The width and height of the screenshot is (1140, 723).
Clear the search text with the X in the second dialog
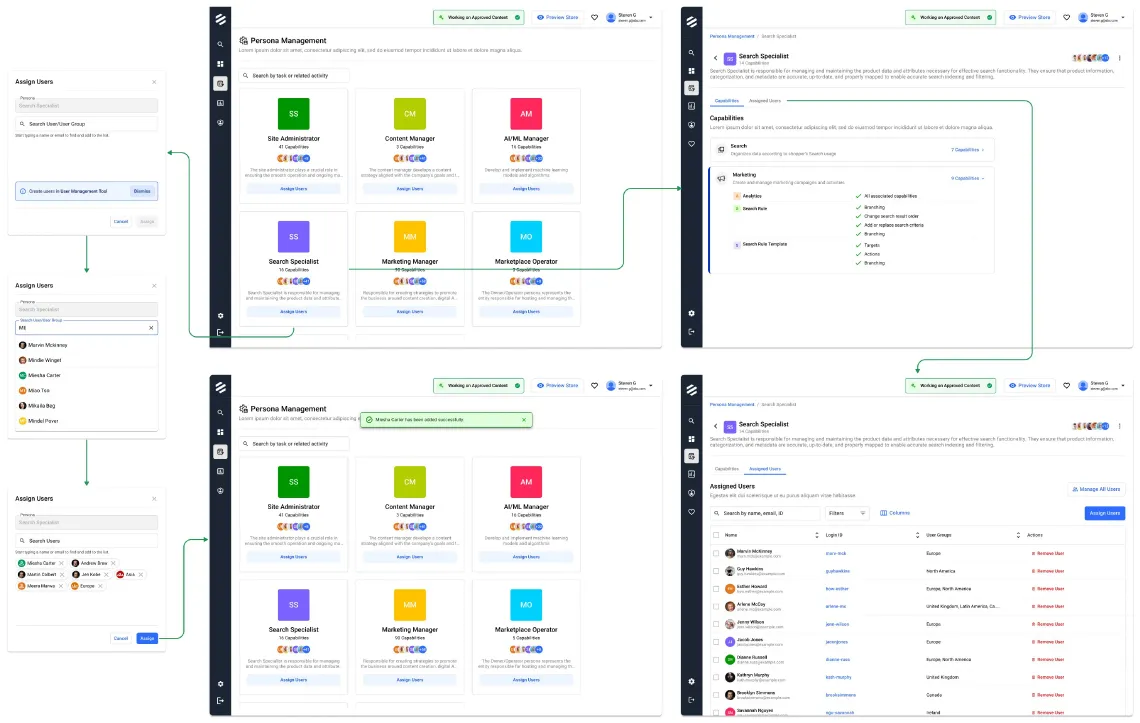pyautogui.click(x=151, y=328)
